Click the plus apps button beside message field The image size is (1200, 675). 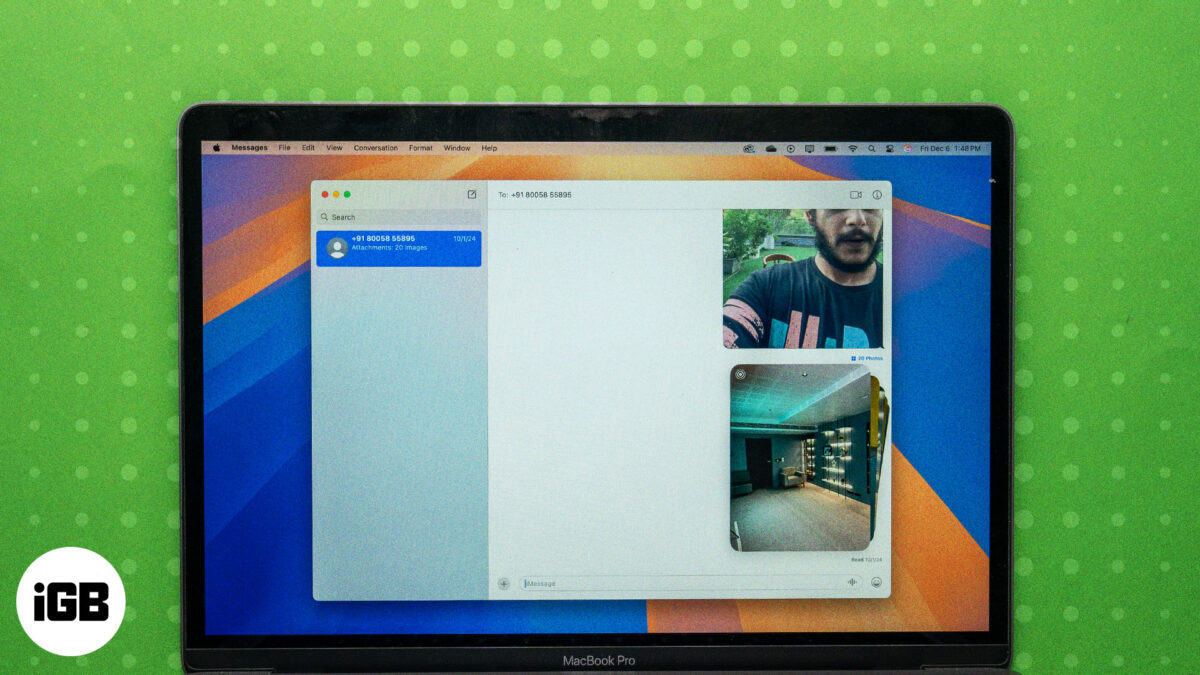coord(504,583)
